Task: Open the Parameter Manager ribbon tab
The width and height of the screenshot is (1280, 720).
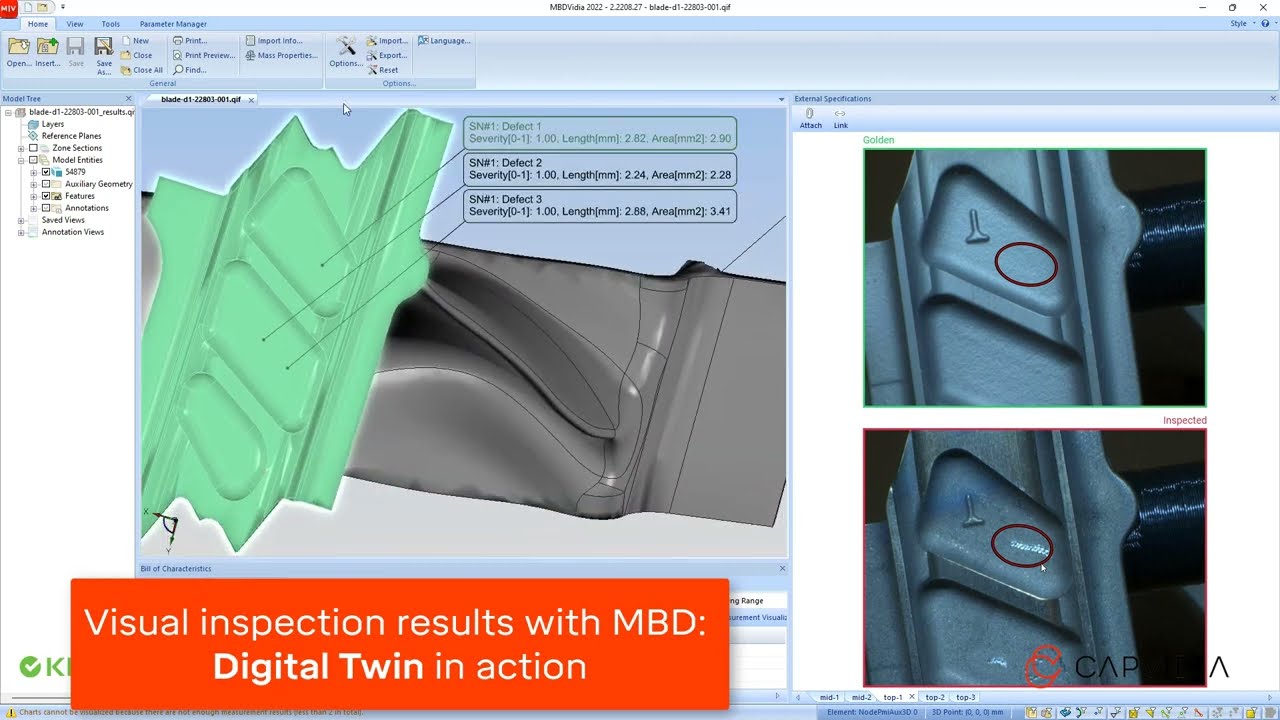Action: [173, 24]
